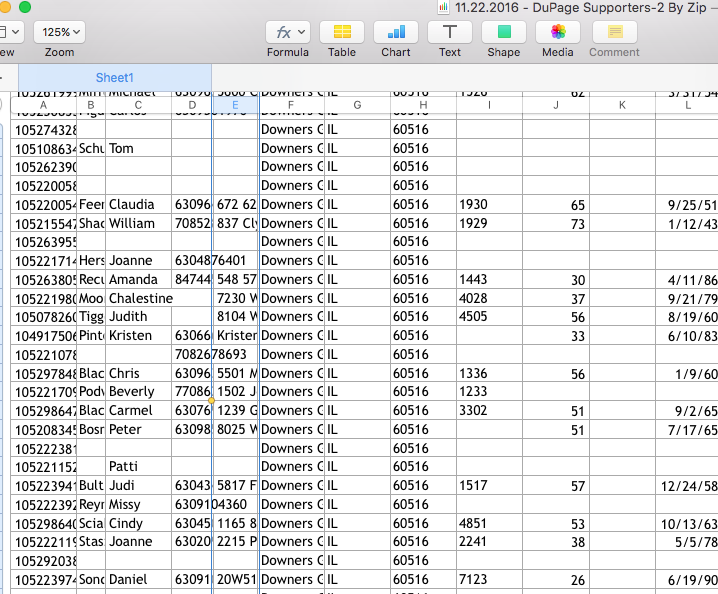Click the Table toolbar icon
The image size is (718, 594).
pos(342,32)
